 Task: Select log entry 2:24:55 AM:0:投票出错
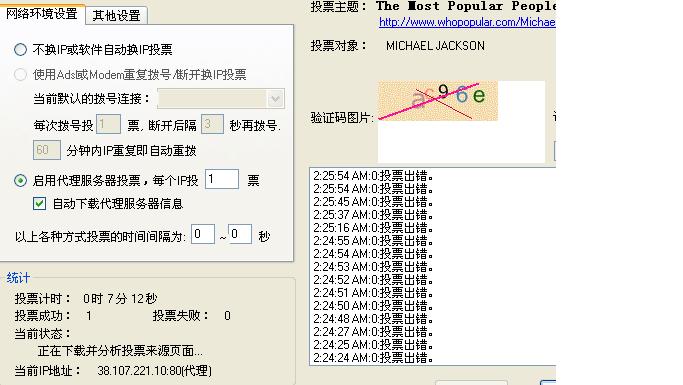[x=373, y=240]
